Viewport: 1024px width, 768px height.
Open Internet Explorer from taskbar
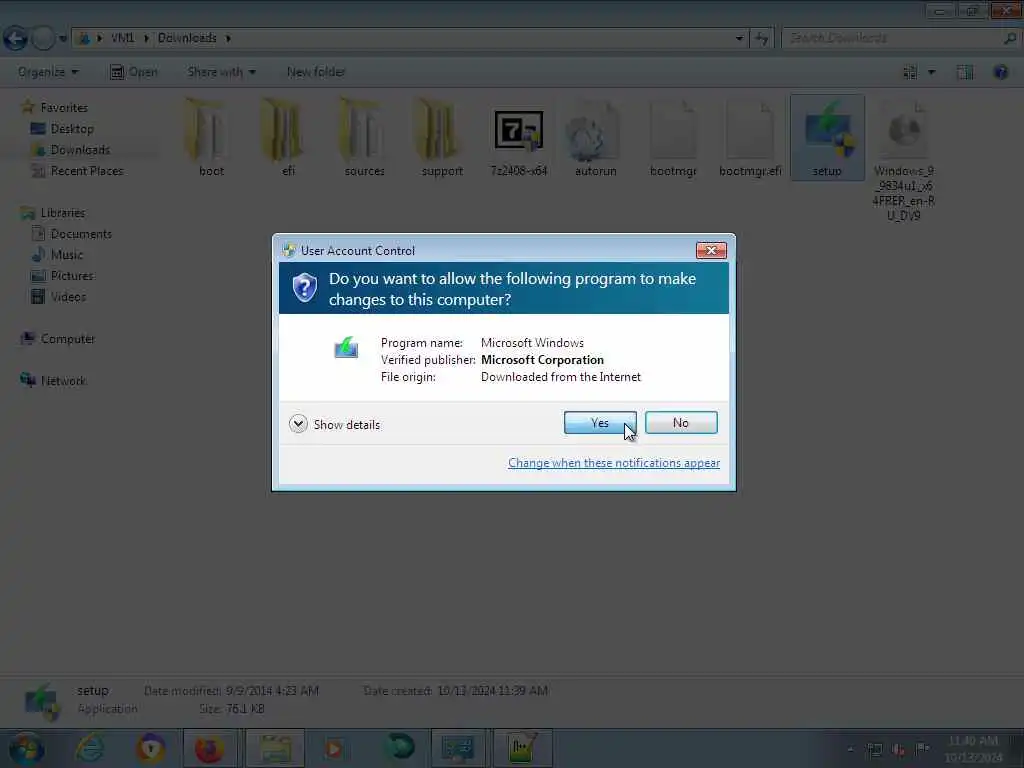pos(89,748)
